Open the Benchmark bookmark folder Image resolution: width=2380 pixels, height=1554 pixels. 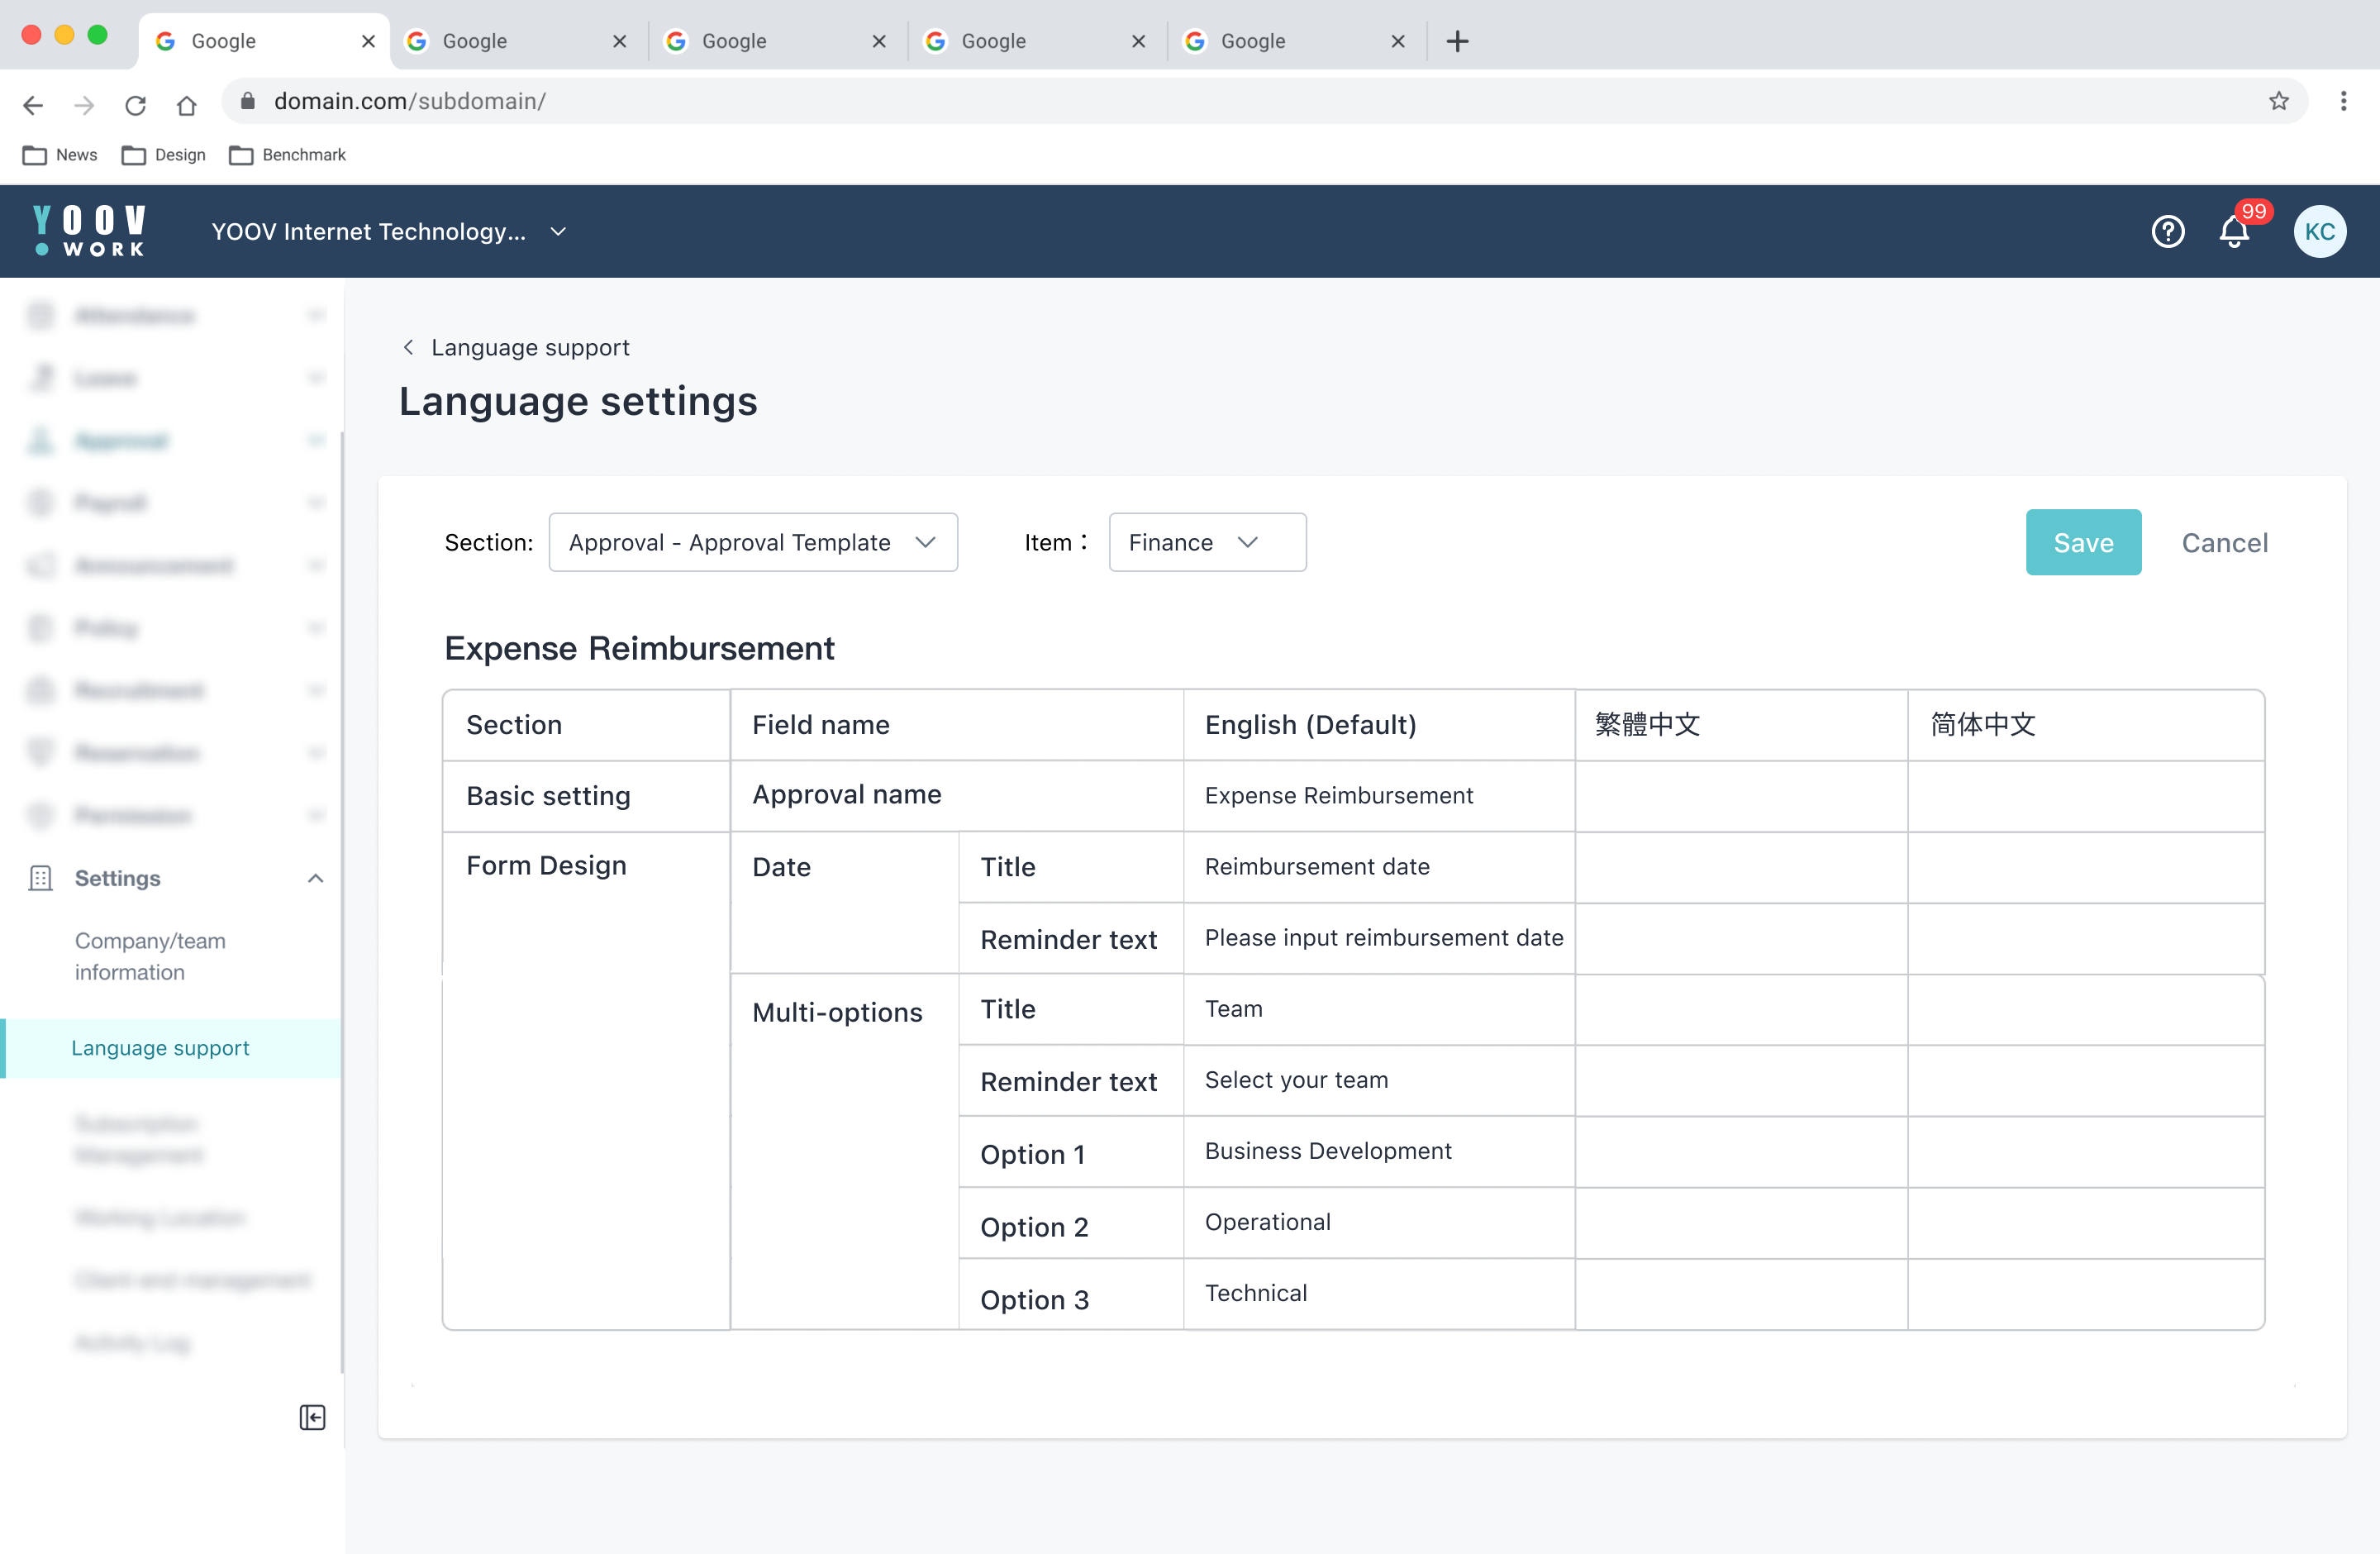tap(287, 155)
